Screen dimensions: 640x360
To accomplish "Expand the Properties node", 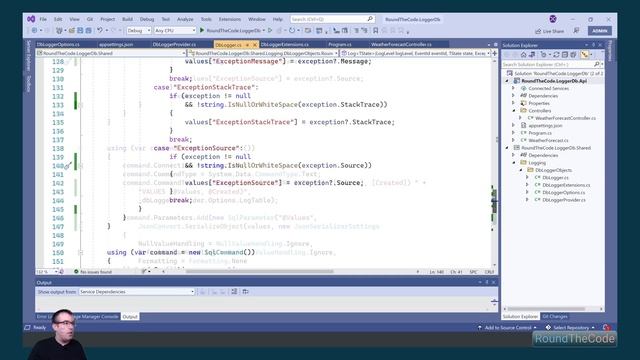I will (513, 103).
